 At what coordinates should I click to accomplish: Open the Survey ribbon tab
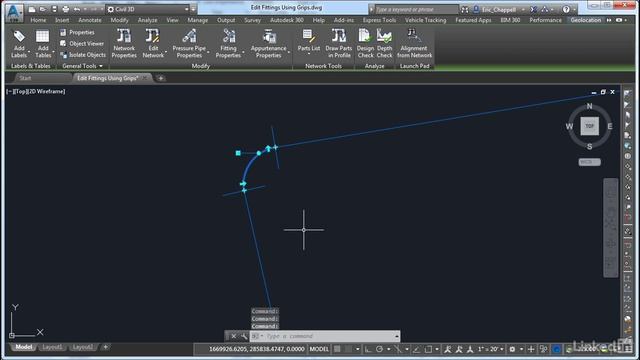coord(252,20)
